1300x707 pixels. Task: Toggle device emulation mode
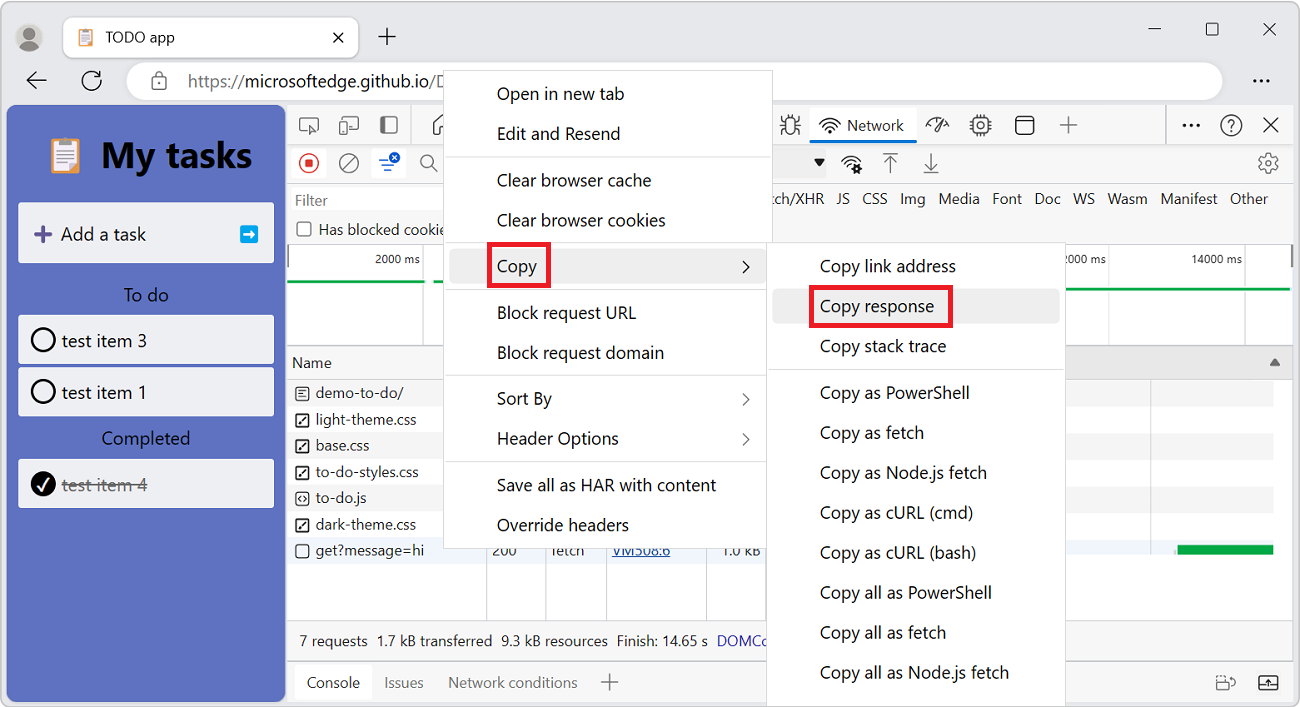click(348, 124)
